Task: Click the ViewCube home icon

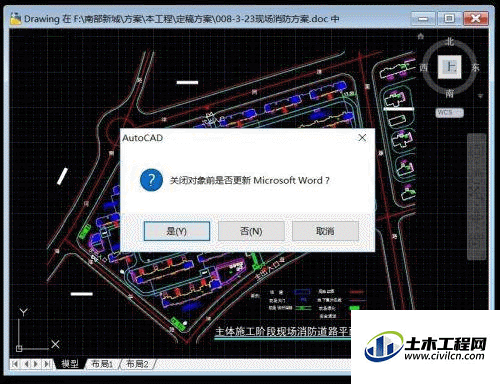Action: 421,36
